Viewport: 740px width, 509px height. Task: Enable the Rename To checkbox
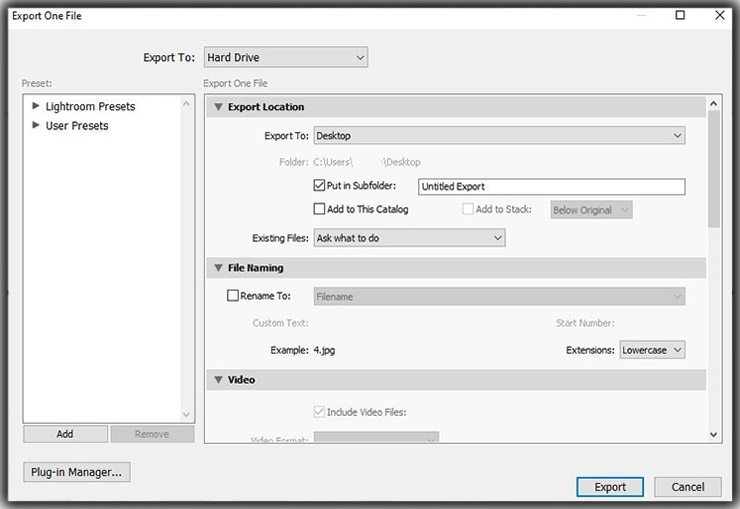[x=233, y=296]
